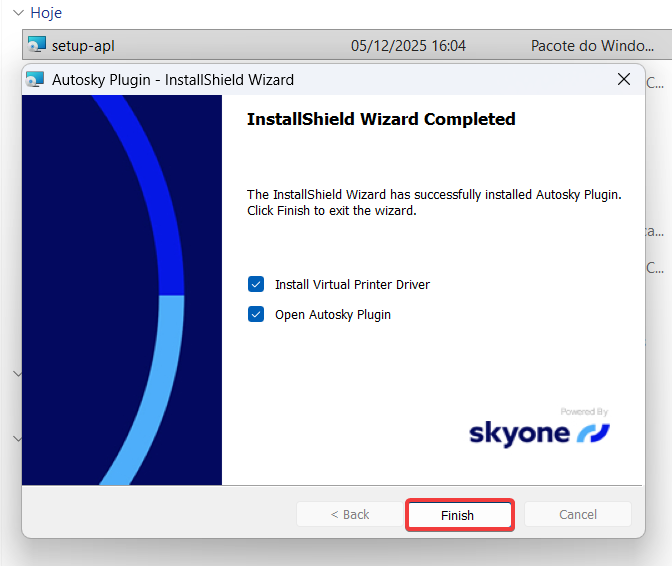
Task: Click the Cancel button
Action: [x=578, y=515]
